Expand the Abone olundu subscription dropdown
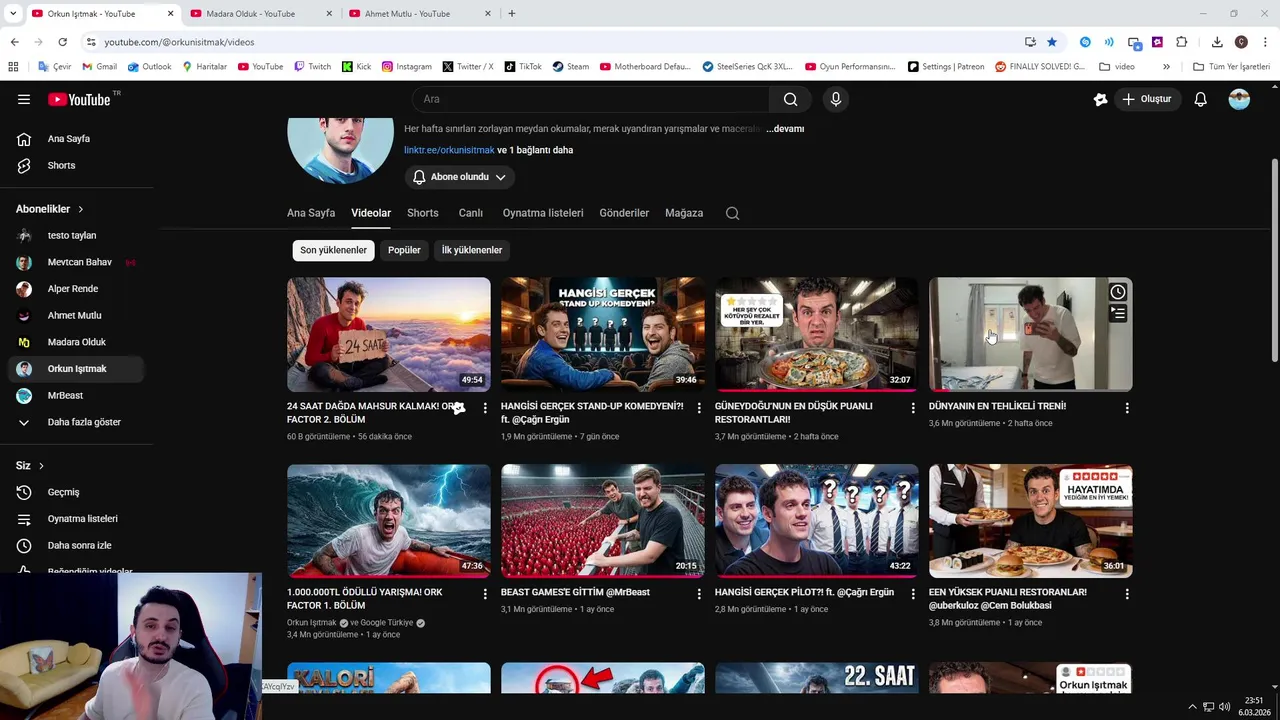Screen dimensions: 1280x720 click(460, 177)
